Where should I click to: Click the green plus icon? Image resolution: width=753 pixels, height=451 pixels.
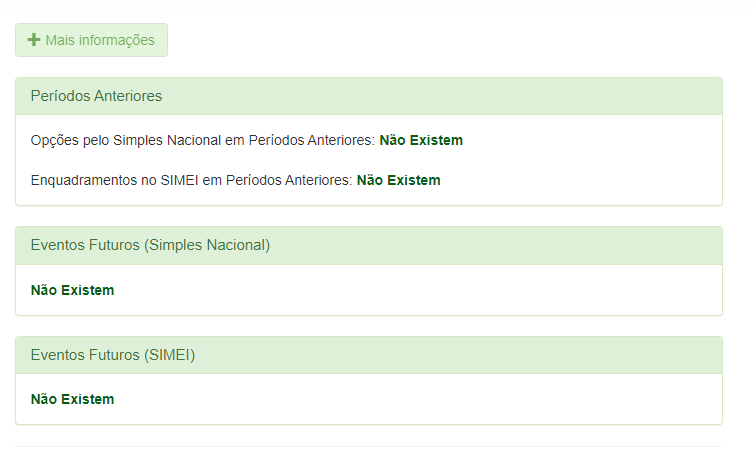[33, 40]
